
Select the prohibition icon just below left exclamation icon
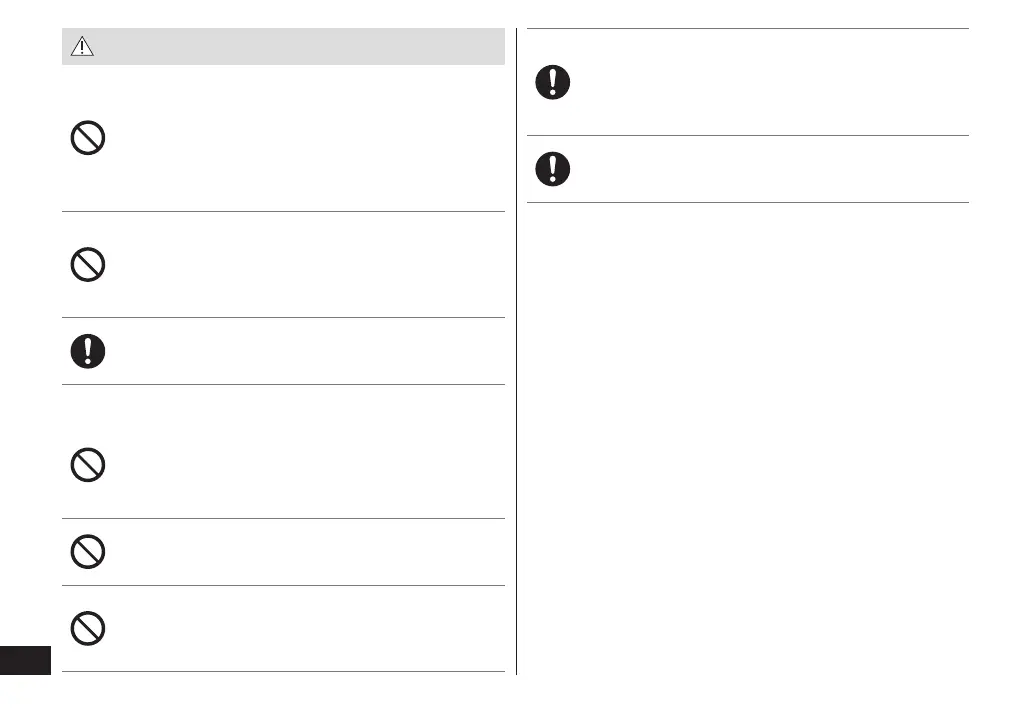click(88, 465)
